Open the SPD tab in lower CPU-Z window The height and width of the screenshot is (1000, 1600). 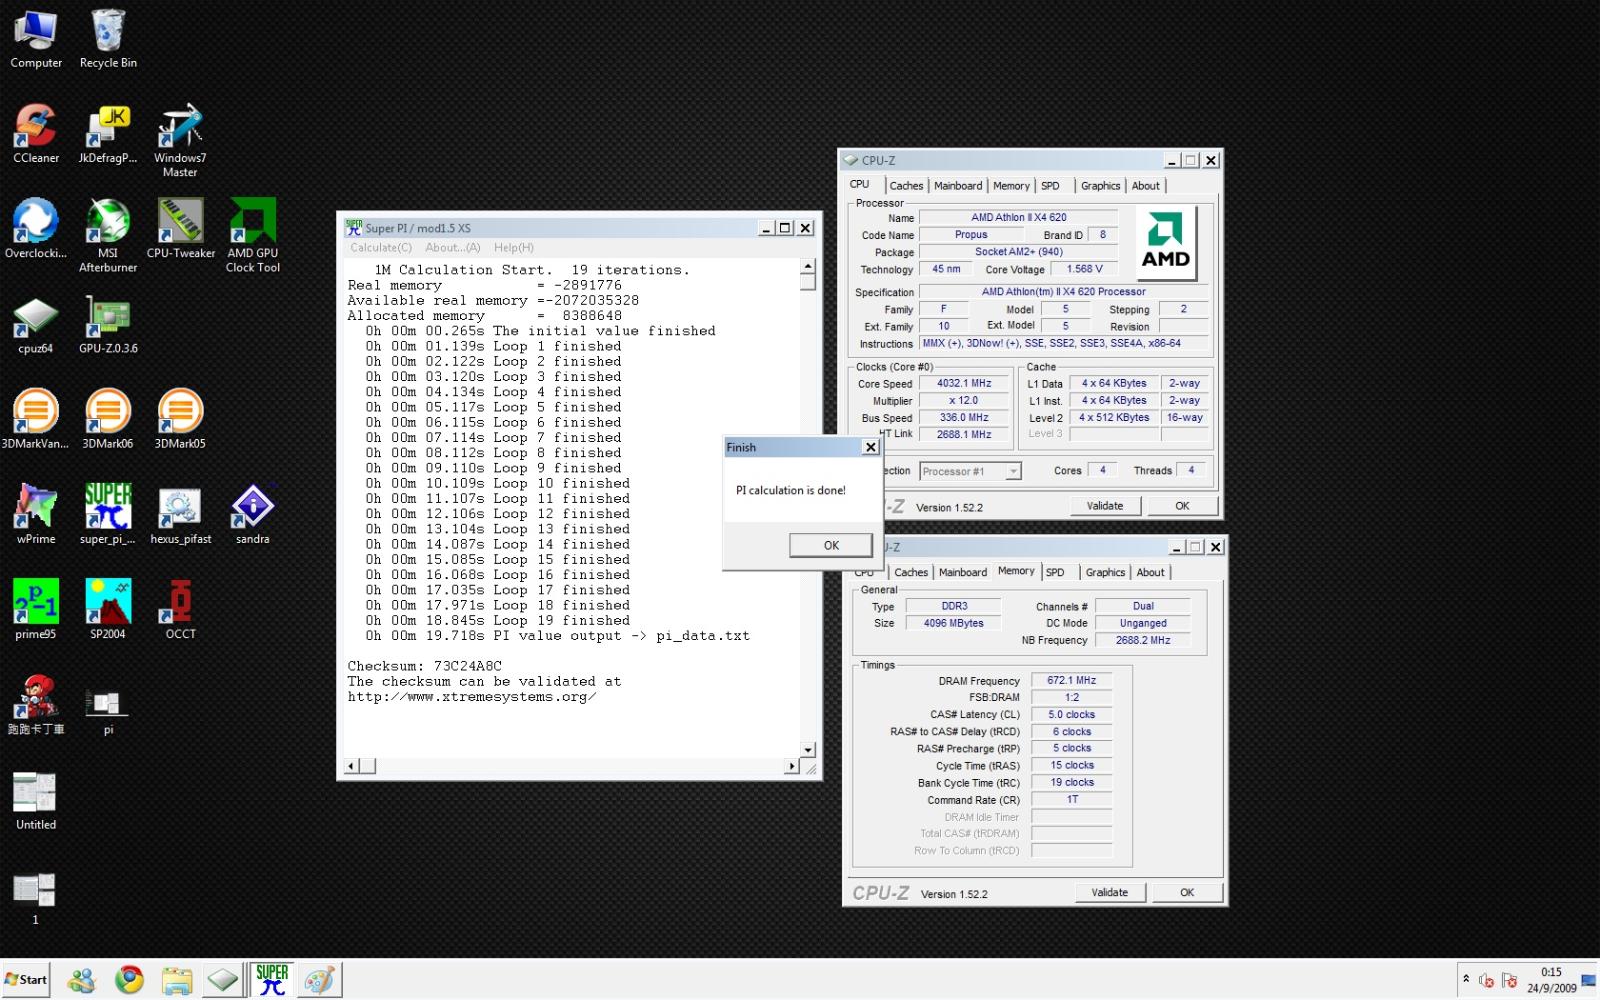point(1055,573)
